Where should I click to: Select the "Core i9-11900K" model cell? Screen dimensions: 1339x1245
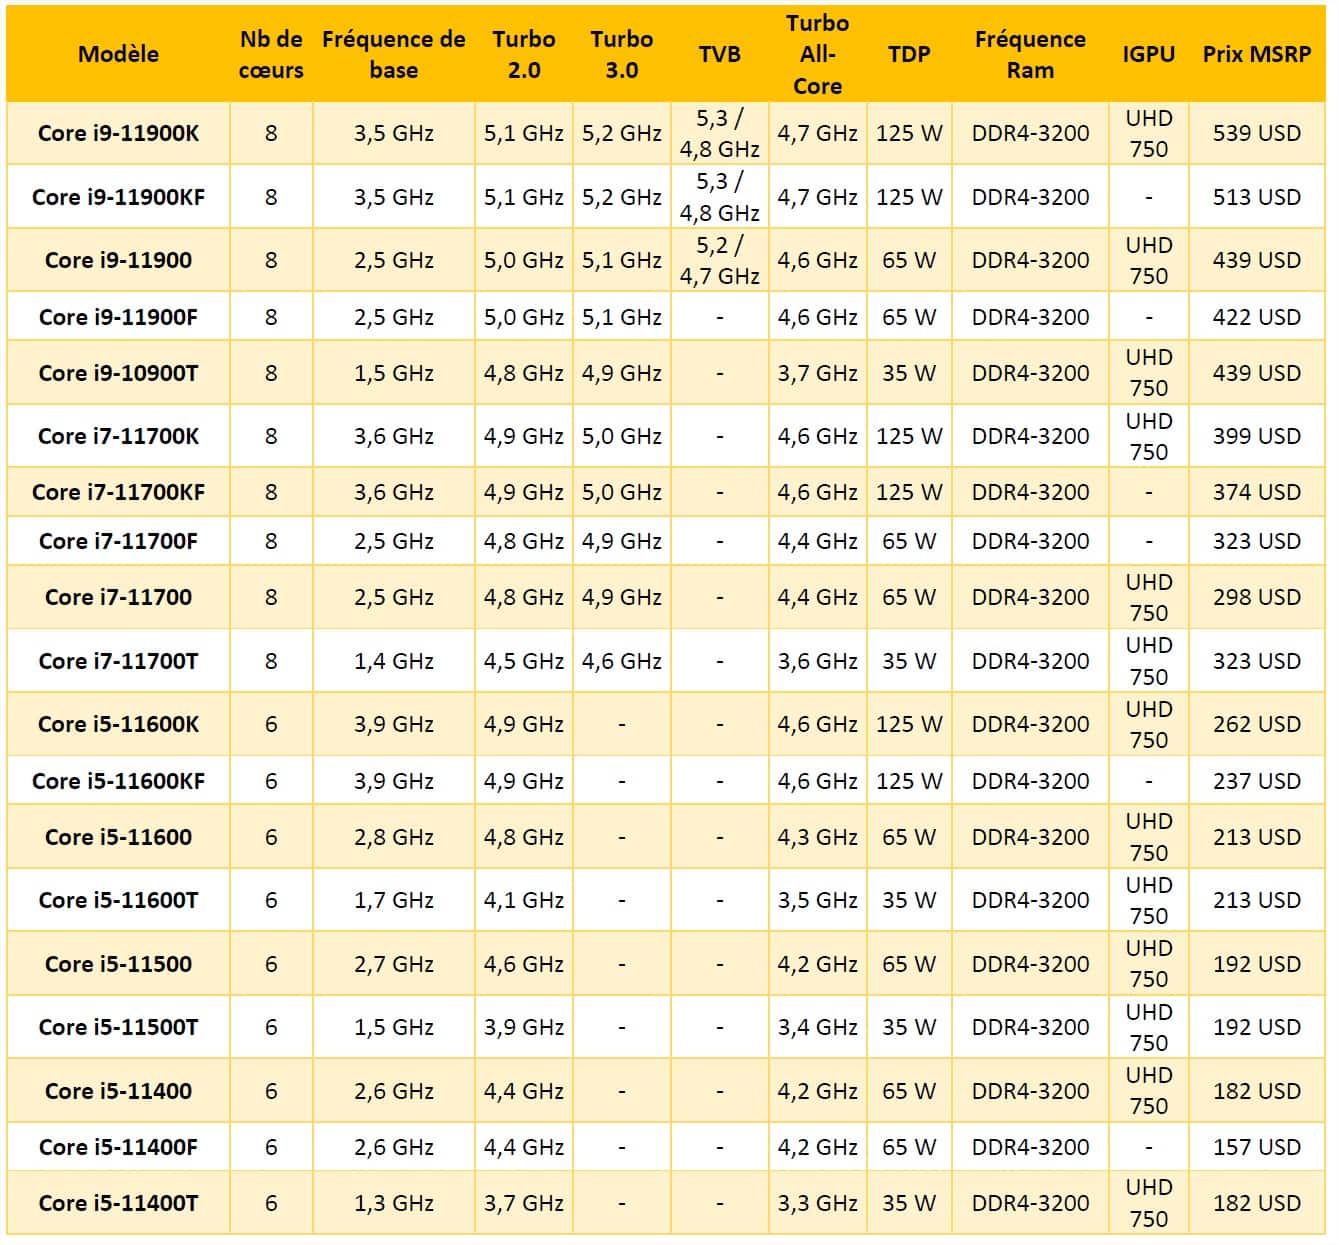pyautogui.click(x=118, y=133)
